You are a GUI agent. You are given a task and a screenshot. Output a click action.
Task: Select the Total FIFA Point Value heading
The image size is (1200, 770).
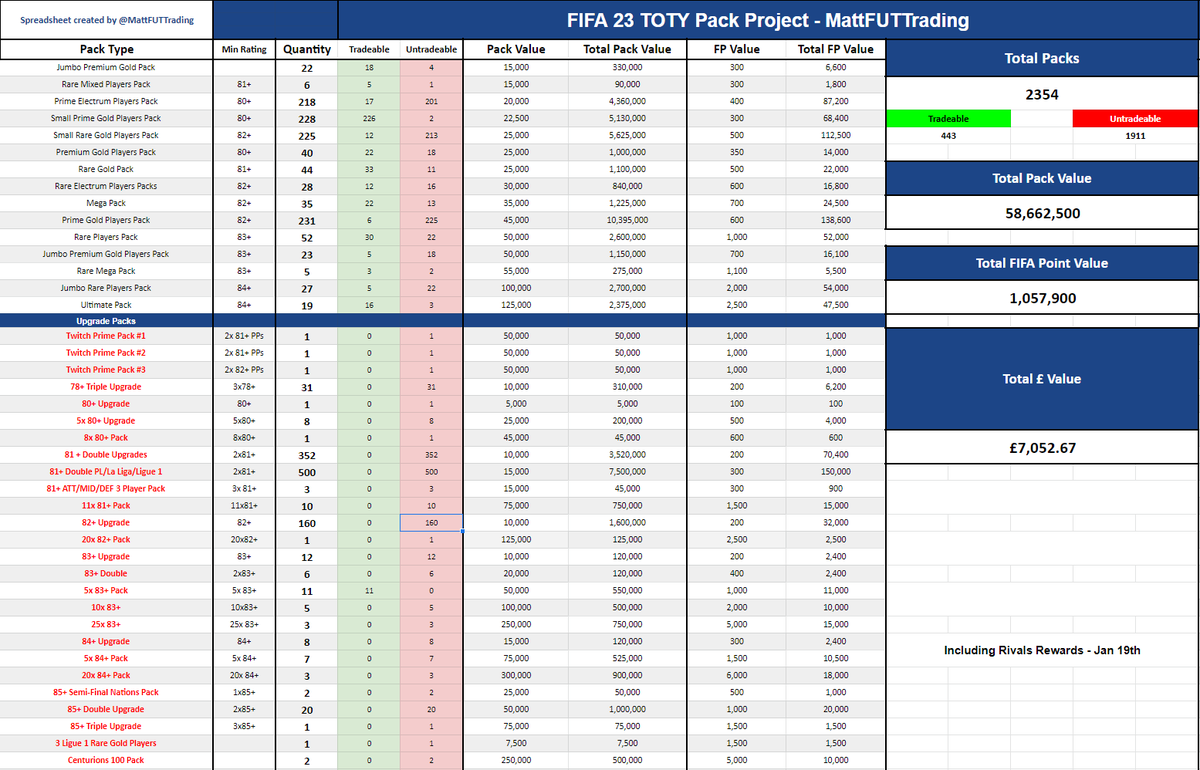click(1042, 264)
